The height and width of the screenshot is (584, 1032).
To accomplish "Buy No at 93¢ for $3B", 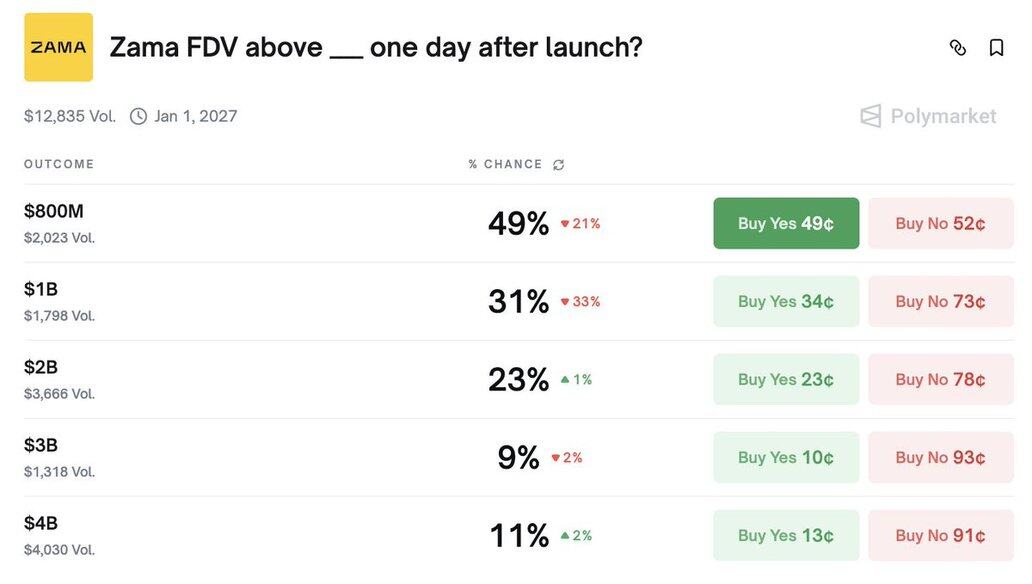I will (940, 457).
